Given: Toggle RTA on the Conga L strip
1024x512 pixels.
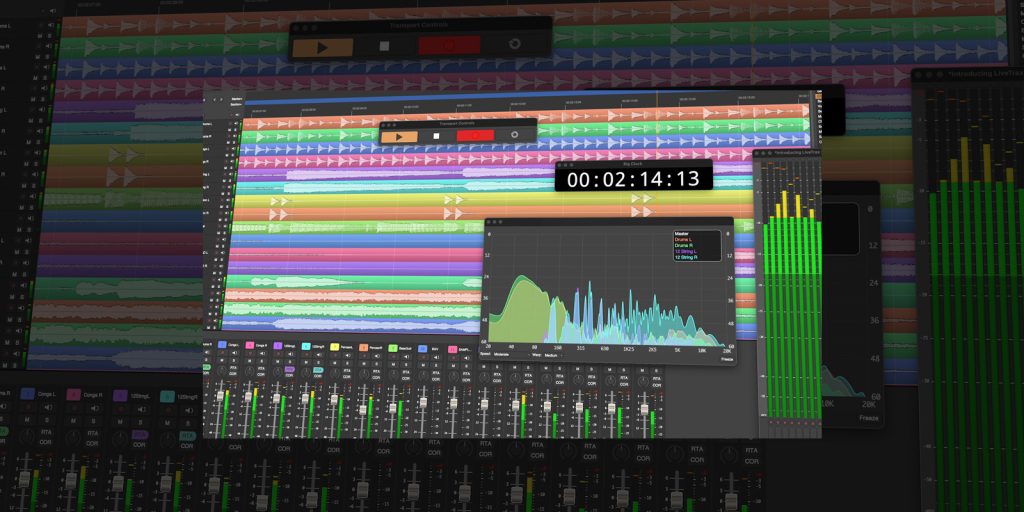Looking at the screenshot, I should coord(233,367).
